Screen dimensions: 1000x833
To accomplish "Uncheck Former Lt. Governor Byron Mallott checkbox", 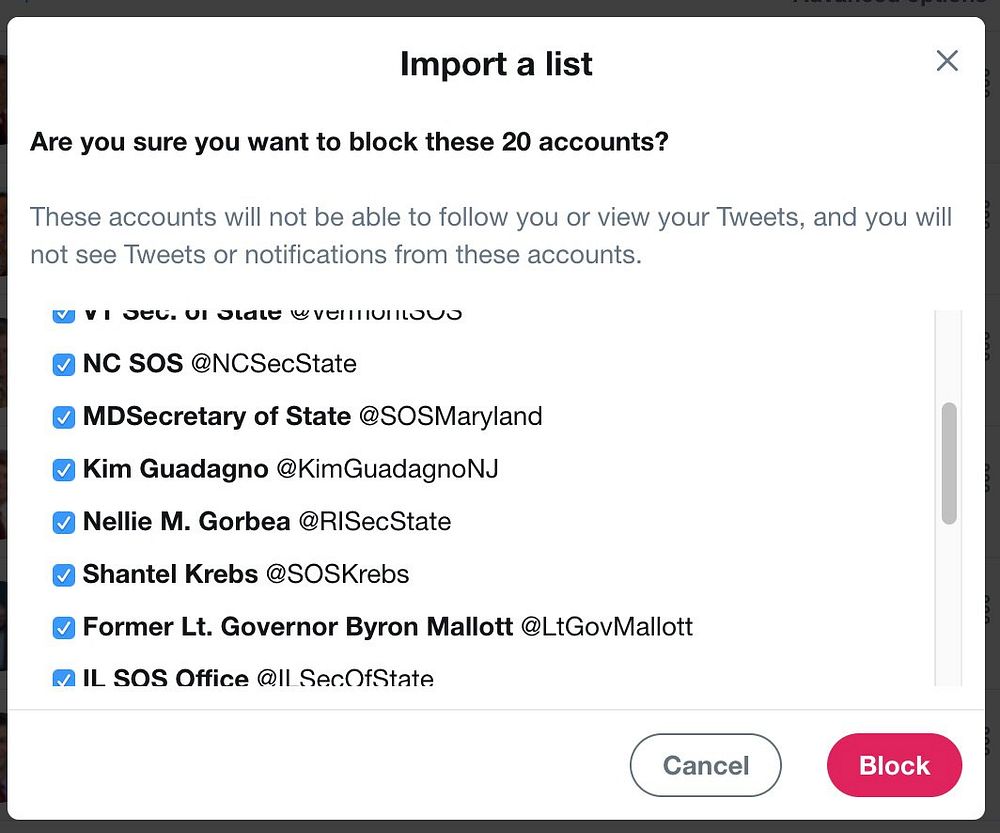I will click(64, 628).
